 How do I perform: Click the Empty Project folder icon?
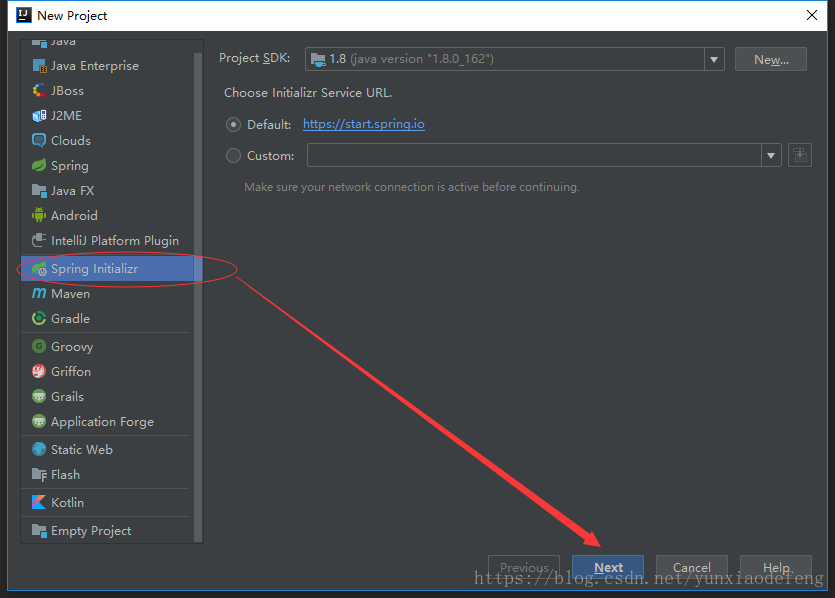tap(39, 530)
